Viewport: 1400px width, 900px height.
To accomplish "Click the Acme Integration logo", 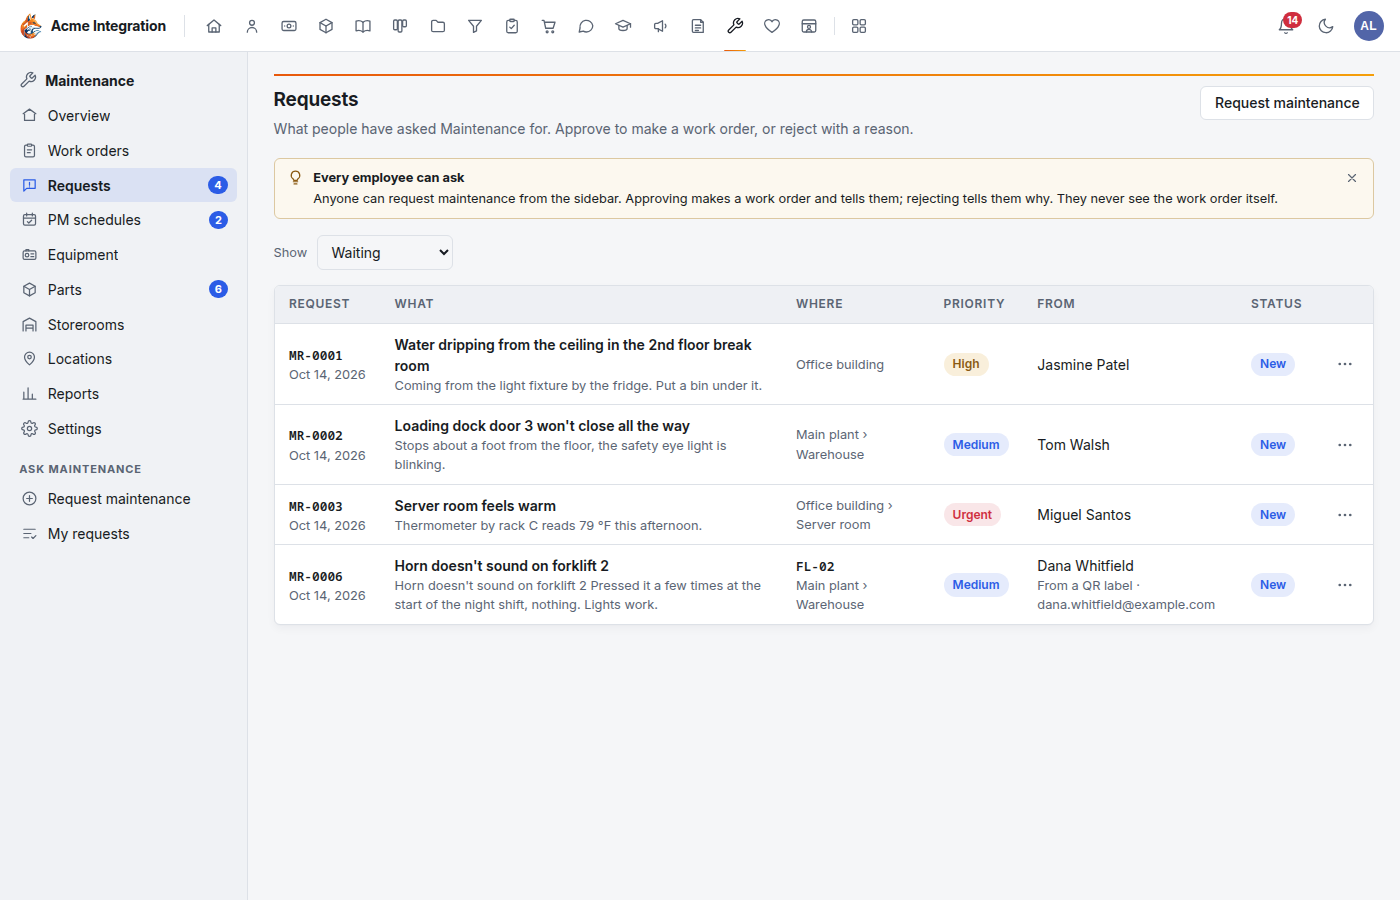I will coord(93,26).
